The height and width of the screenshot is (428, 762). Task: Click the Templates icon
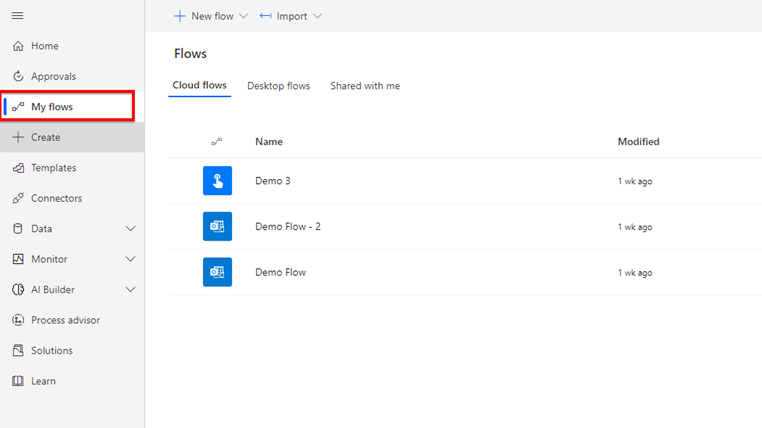(18, 168)
